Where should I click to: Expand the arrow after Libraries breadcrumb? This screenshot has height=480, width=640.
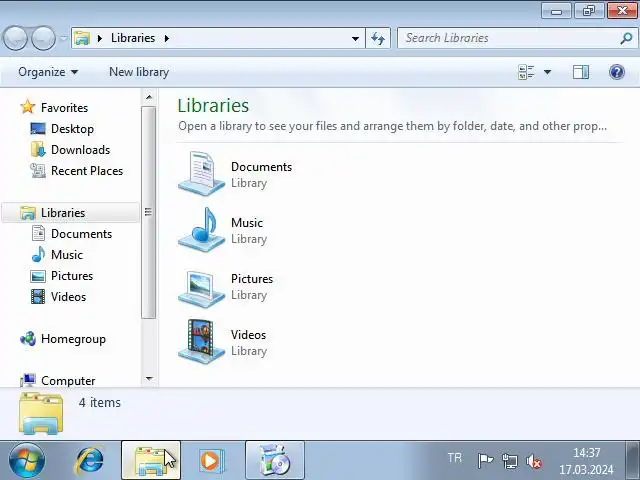point(167,38)
